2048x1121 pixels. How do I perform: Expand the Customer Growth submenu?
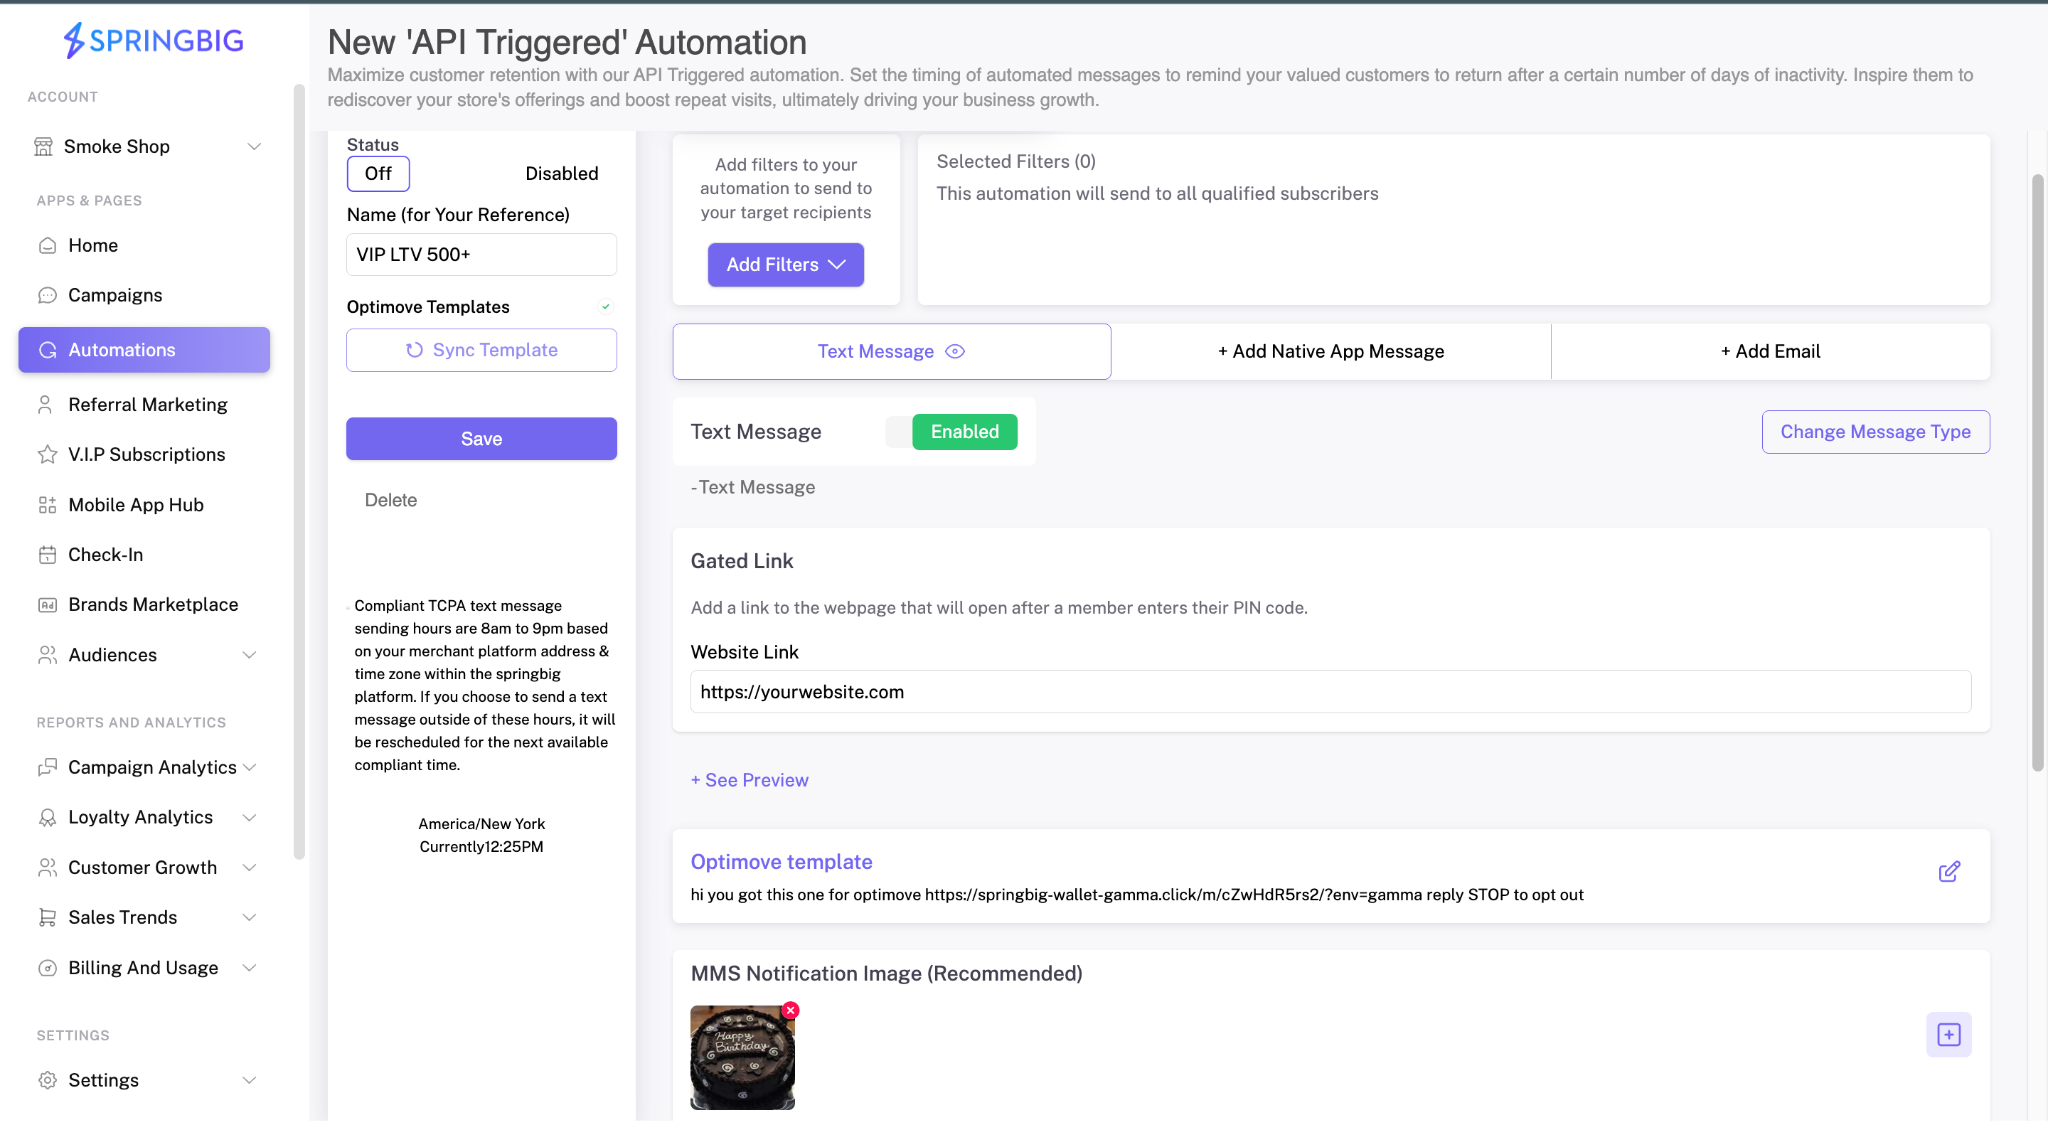[x=249, y=868]
